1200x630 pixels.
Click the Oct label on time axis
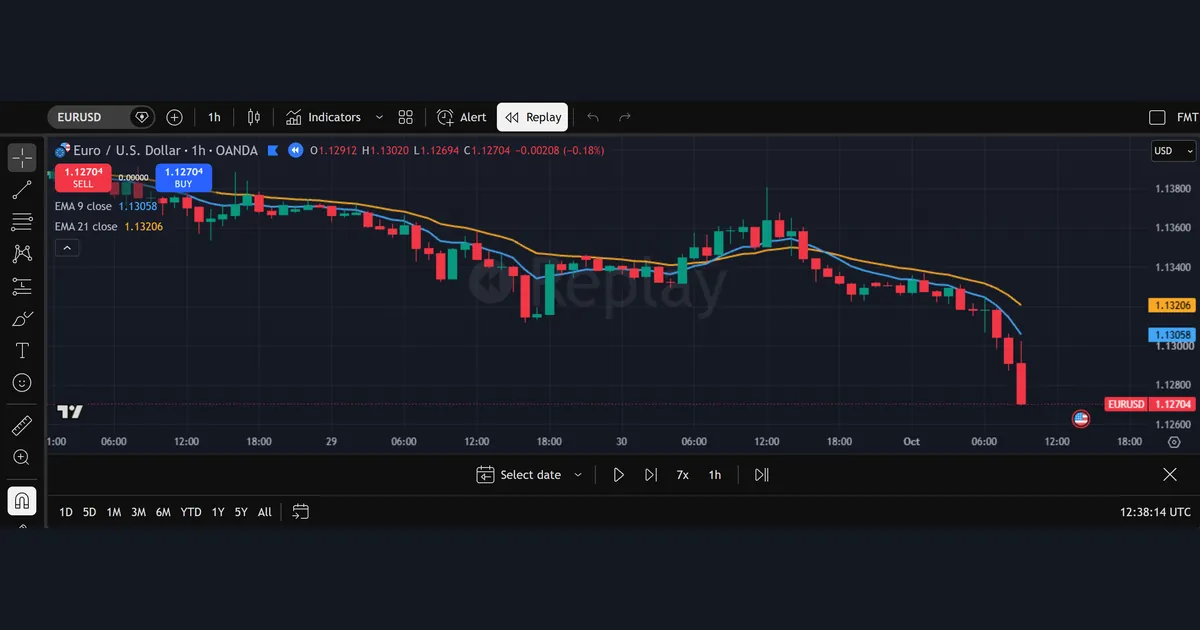(911, 442)
